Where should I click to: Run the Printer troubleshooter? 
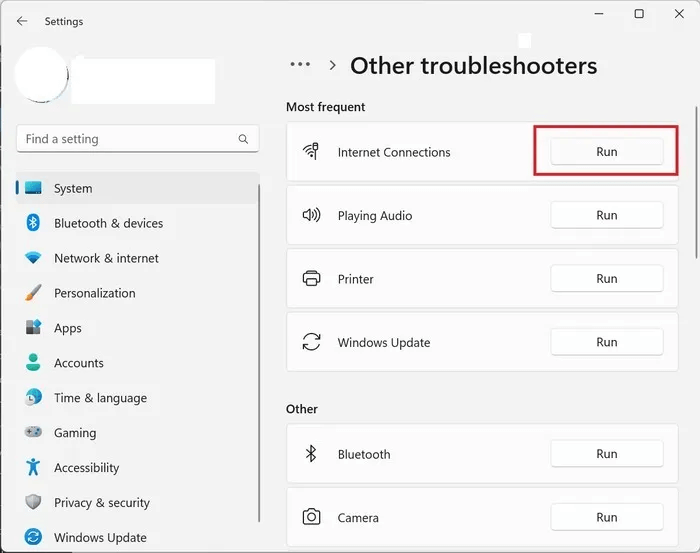point(607,279)
